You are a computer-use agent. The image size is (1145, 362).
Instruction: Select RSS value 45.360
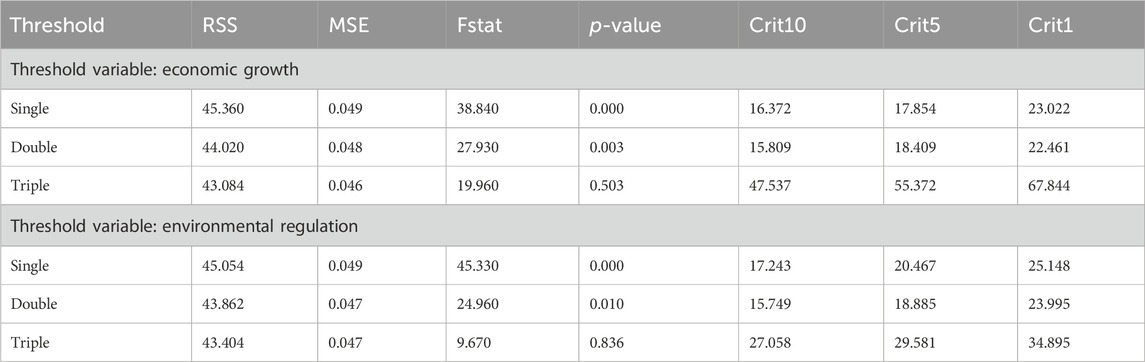coord(223,109)
